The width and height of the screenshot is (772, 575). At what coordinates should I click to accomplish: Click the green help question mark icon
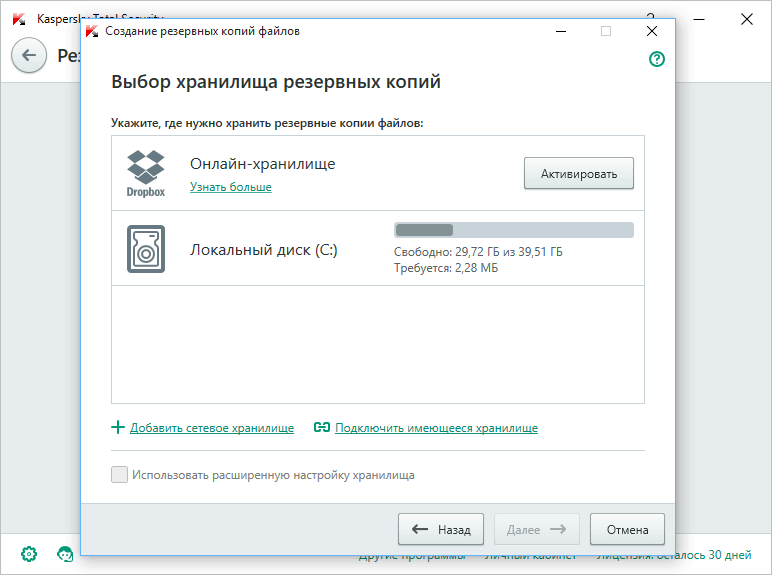click(x=657, y=59)
